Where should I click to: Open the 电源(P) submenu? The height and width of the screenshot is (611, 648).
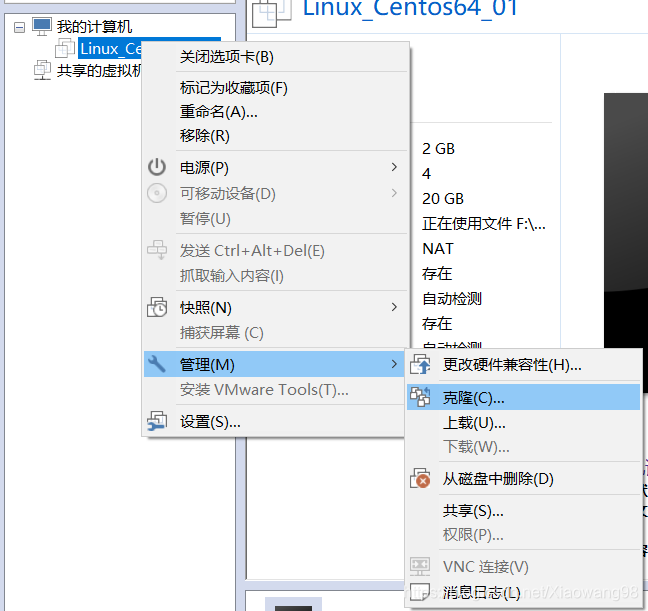275,167
